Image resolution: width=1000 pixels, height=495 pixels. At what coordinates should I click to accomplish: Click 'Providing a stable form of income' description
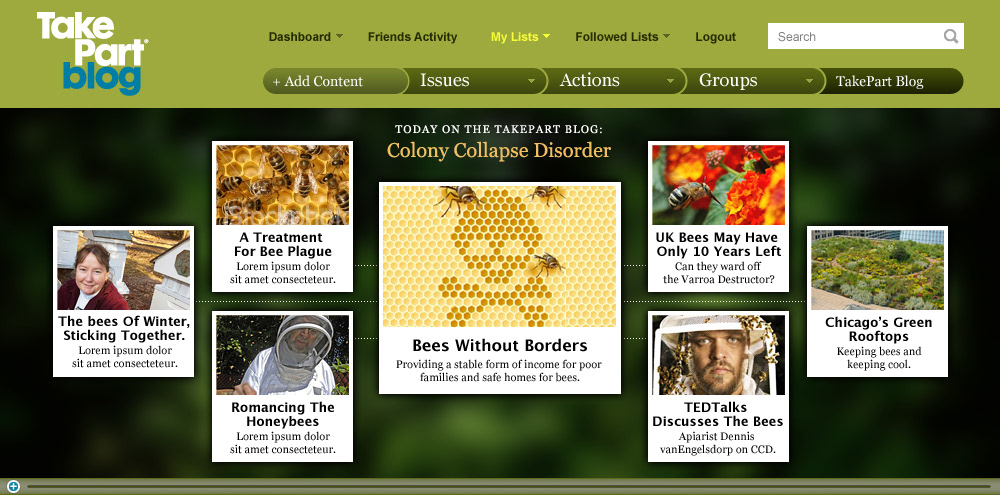[499, 371]
